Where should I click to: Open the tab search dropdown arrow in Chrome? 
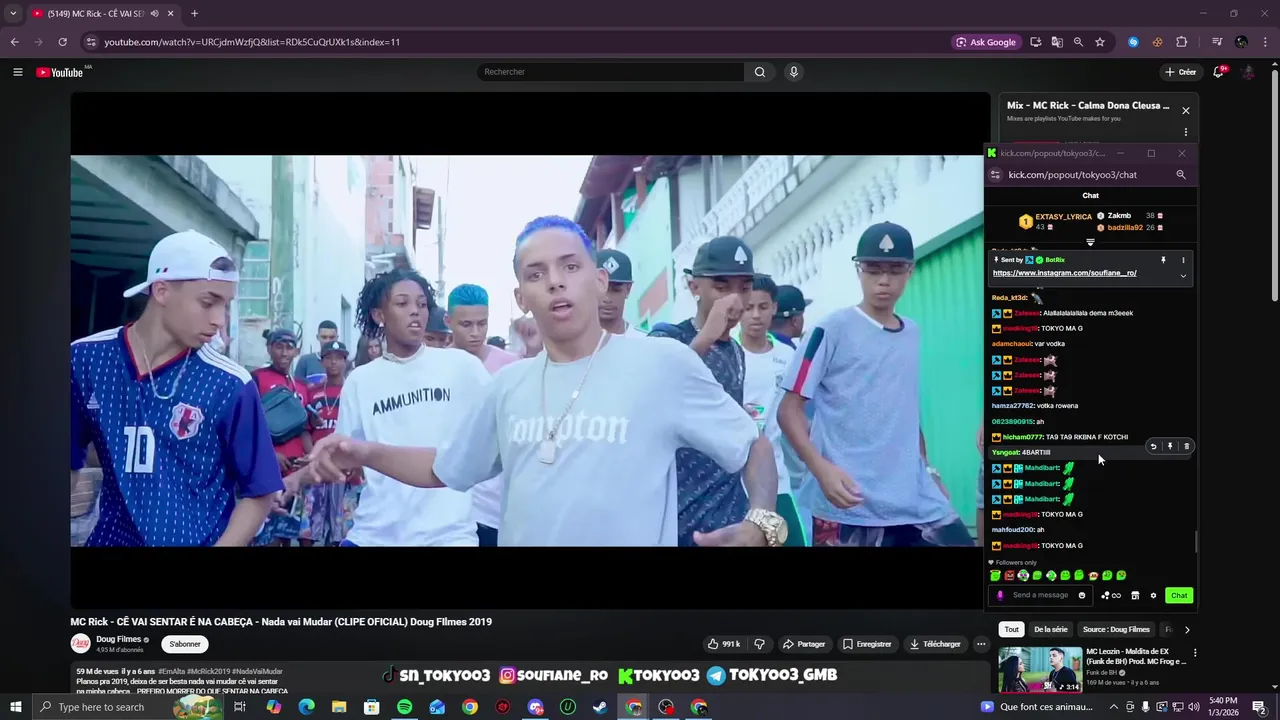click(13, 14)
